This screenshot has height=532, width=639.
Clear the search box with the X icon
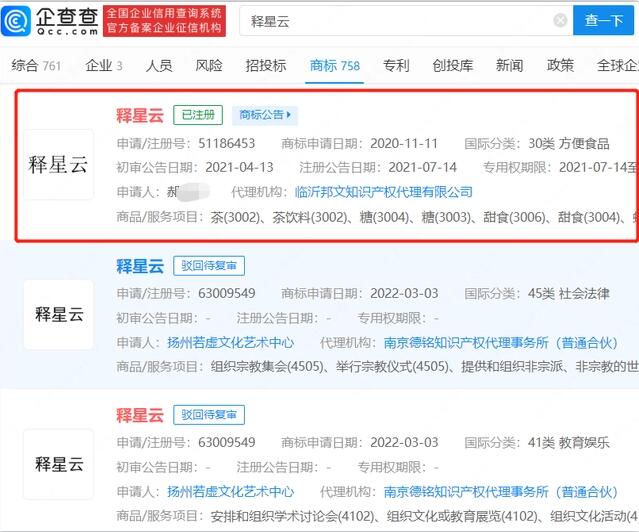pos(560,20)
